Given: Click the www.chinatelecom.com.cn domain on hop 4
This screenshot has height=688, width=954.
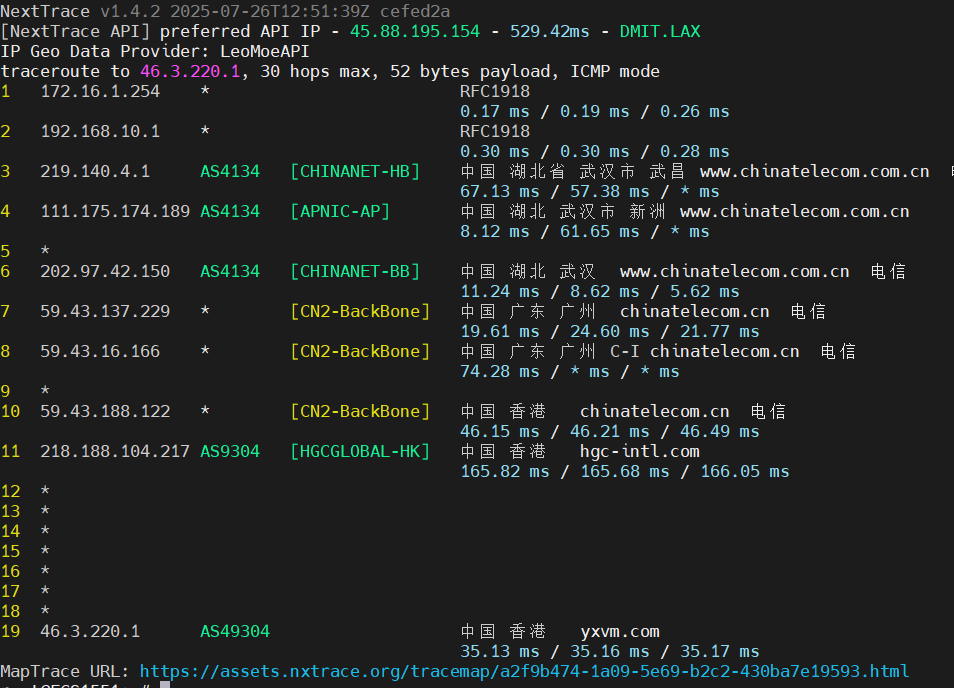Looking at the screenshot, I should point(794,211).
